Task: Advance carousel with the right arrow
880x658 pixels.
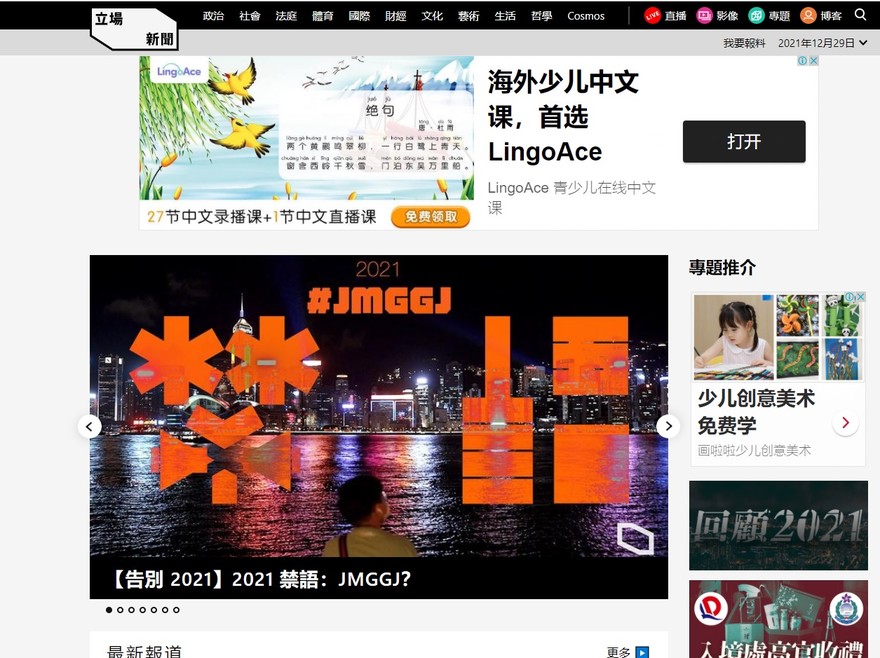Action: pos(668,426)
